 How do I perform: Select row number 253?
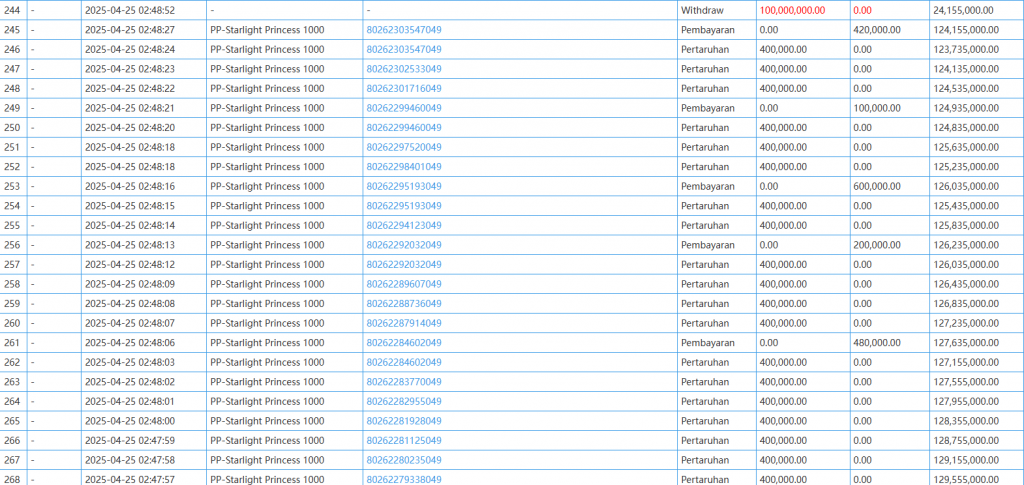[12, 187]
